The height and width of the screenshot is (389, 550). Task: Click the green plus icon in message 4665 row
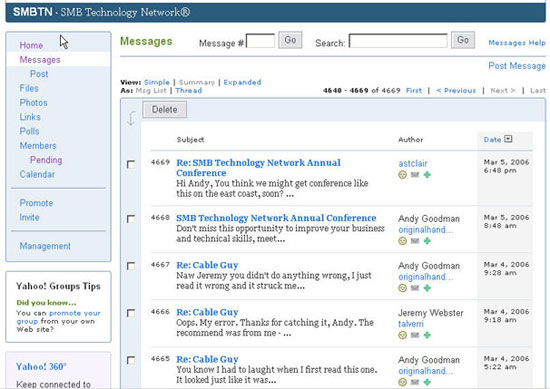pyautogui.click(x=427, y=382)
